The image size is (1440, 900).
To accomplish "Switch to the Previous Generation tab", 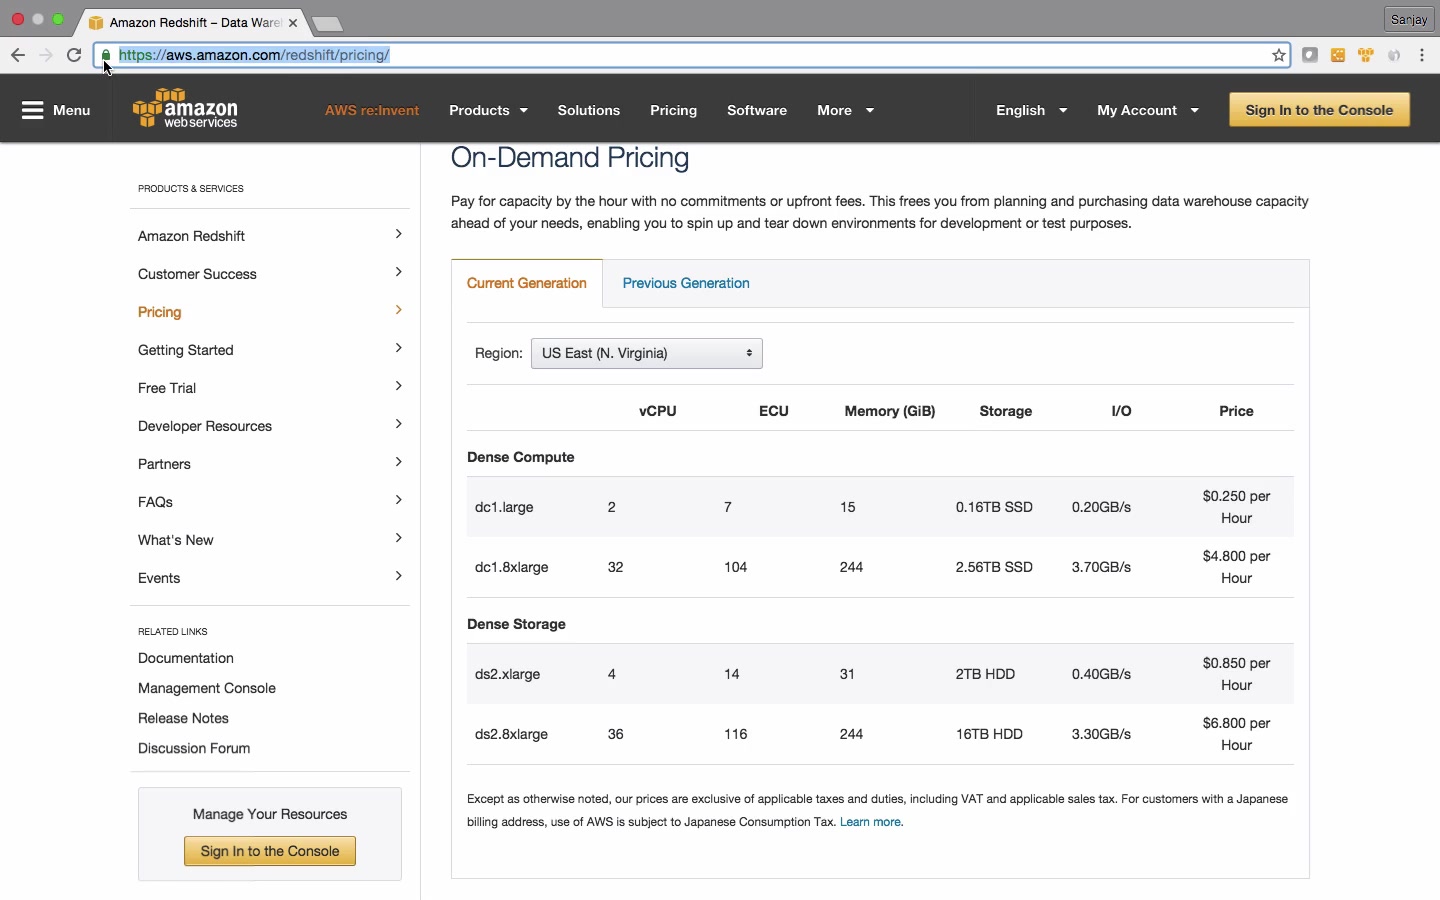I will click(x=686, y=284).
